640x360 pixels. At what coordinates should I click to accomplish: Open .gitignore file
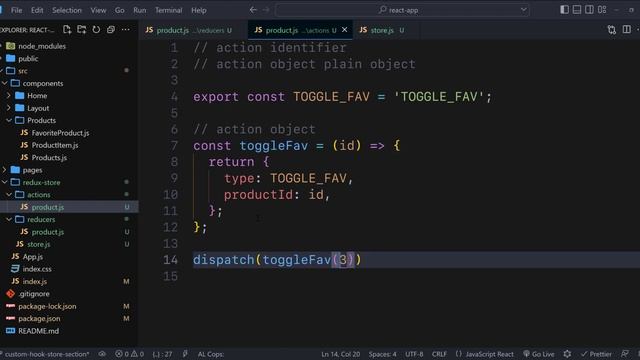33,294
